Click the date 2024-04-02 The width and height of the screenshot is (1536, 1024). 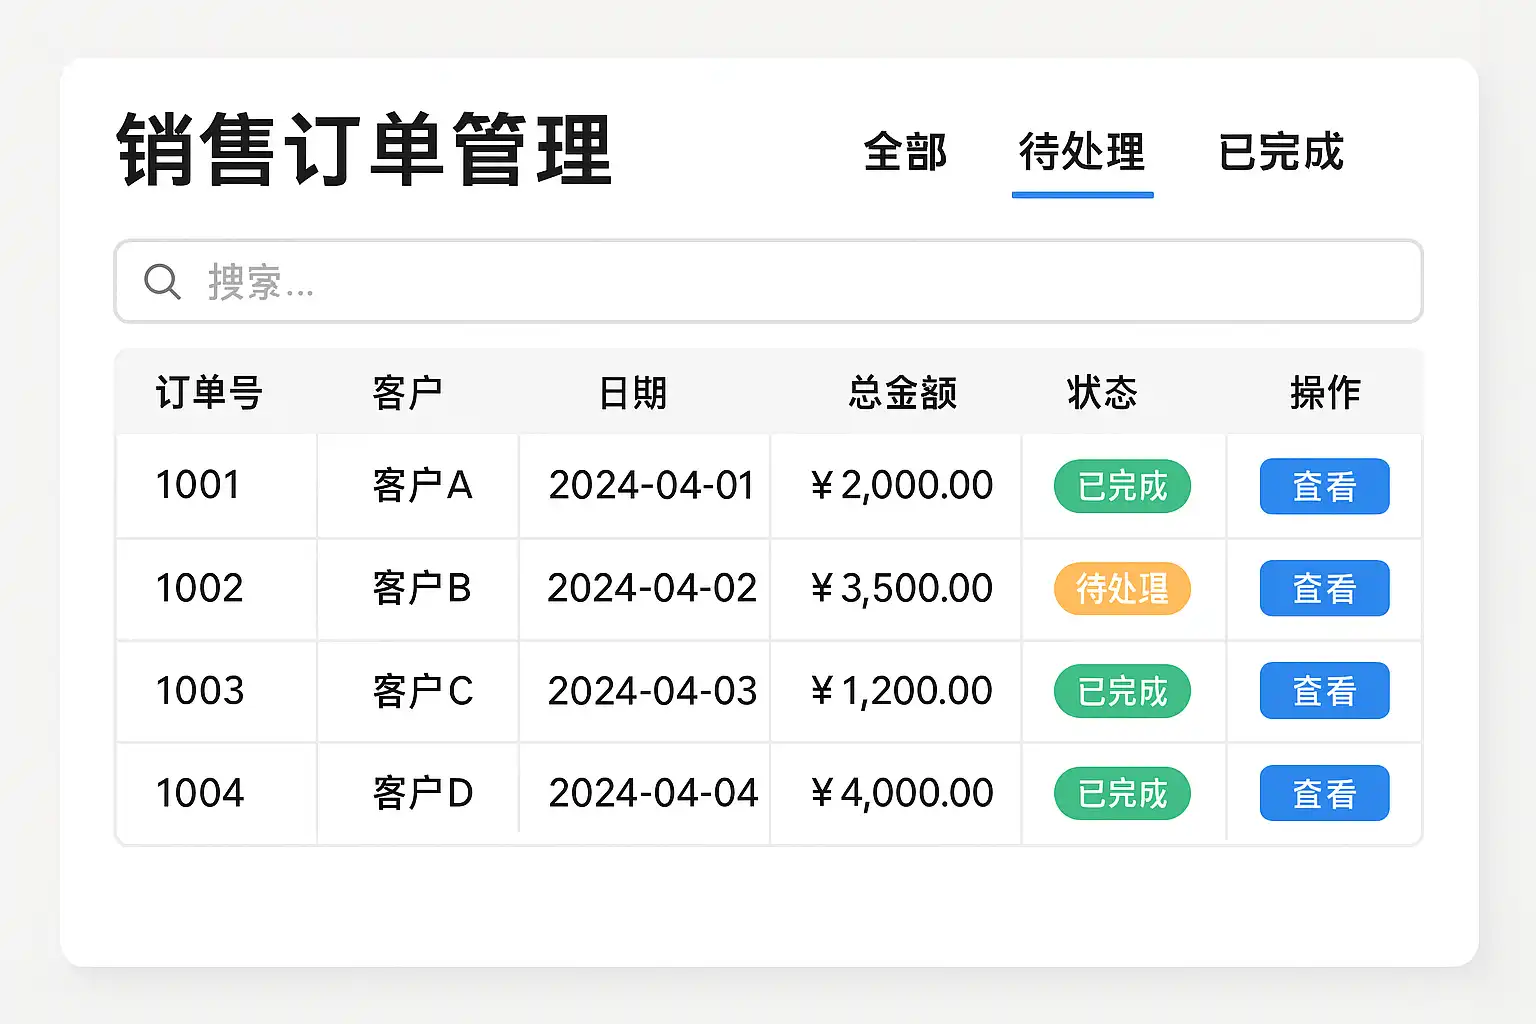coord(652,588)
